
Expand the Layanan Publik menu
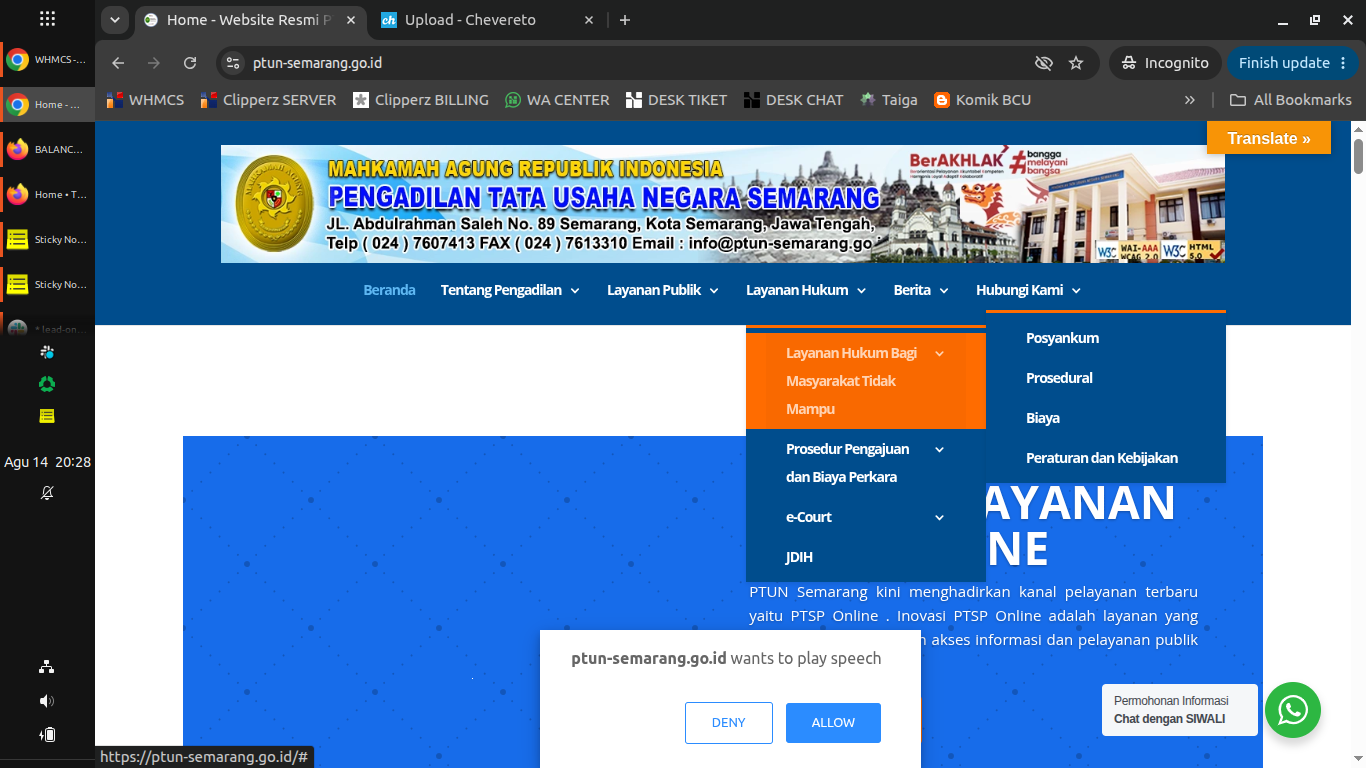663,290
